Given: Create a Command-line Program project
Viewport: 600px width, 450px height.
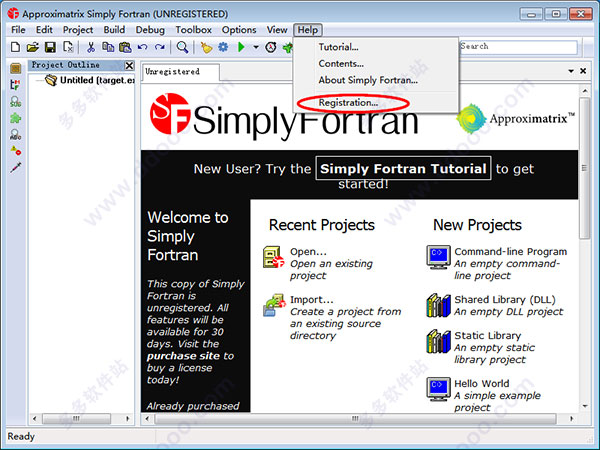Looking at the screenshot, I should pos(510,252).
